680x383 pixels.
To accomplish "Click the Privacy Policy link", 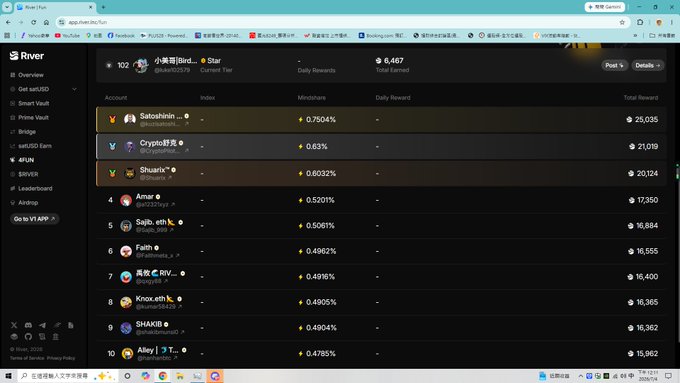I will (61, 358).
